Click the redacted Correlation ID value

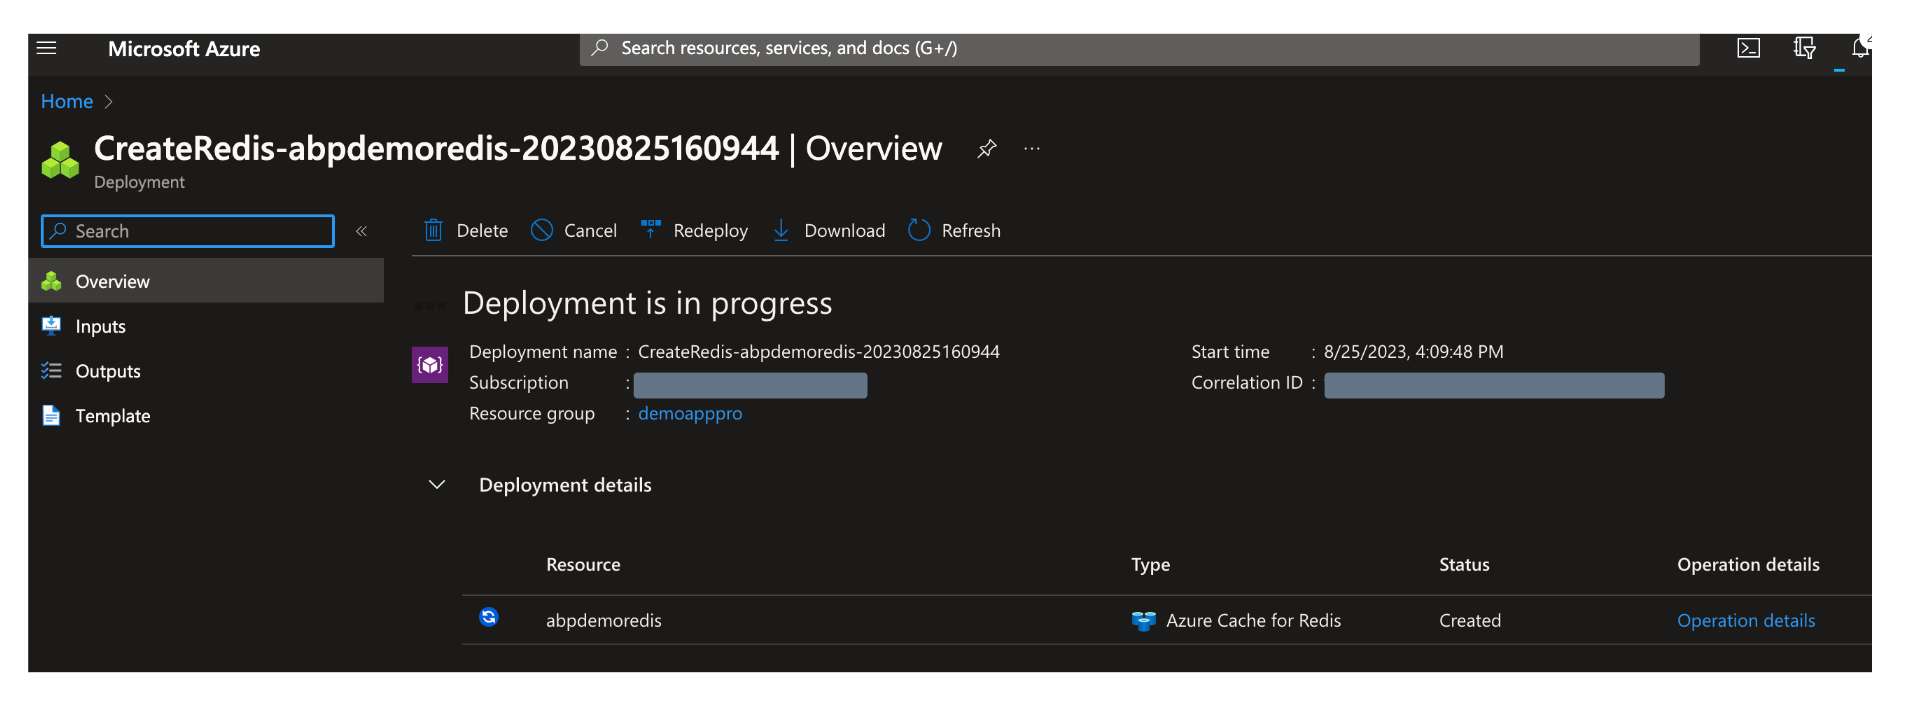click(x=1494, y=385)
